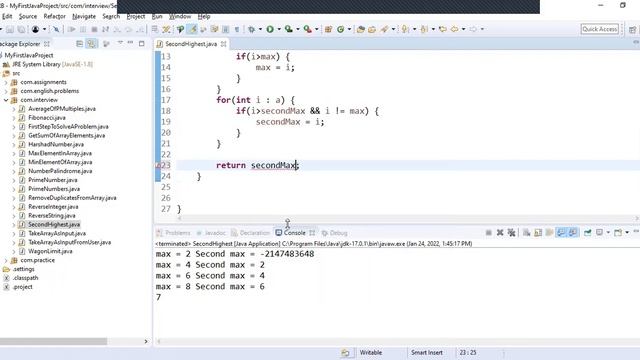This screenshot has height=360, width=640.
Task: Click the External Tools run icon
Action: 307,29
